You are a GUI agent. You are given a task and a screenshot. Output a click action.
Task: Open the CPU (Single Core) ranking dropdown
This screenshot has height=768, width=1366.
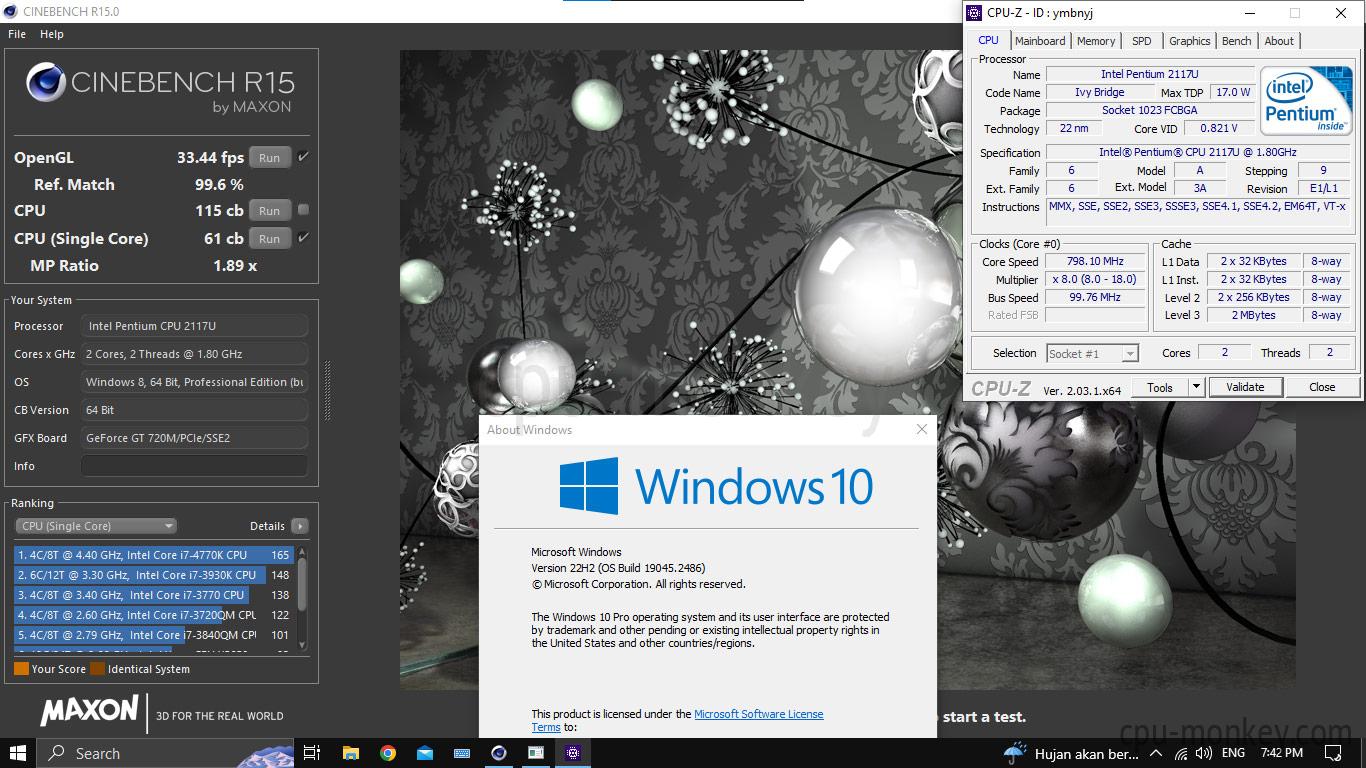96,526
